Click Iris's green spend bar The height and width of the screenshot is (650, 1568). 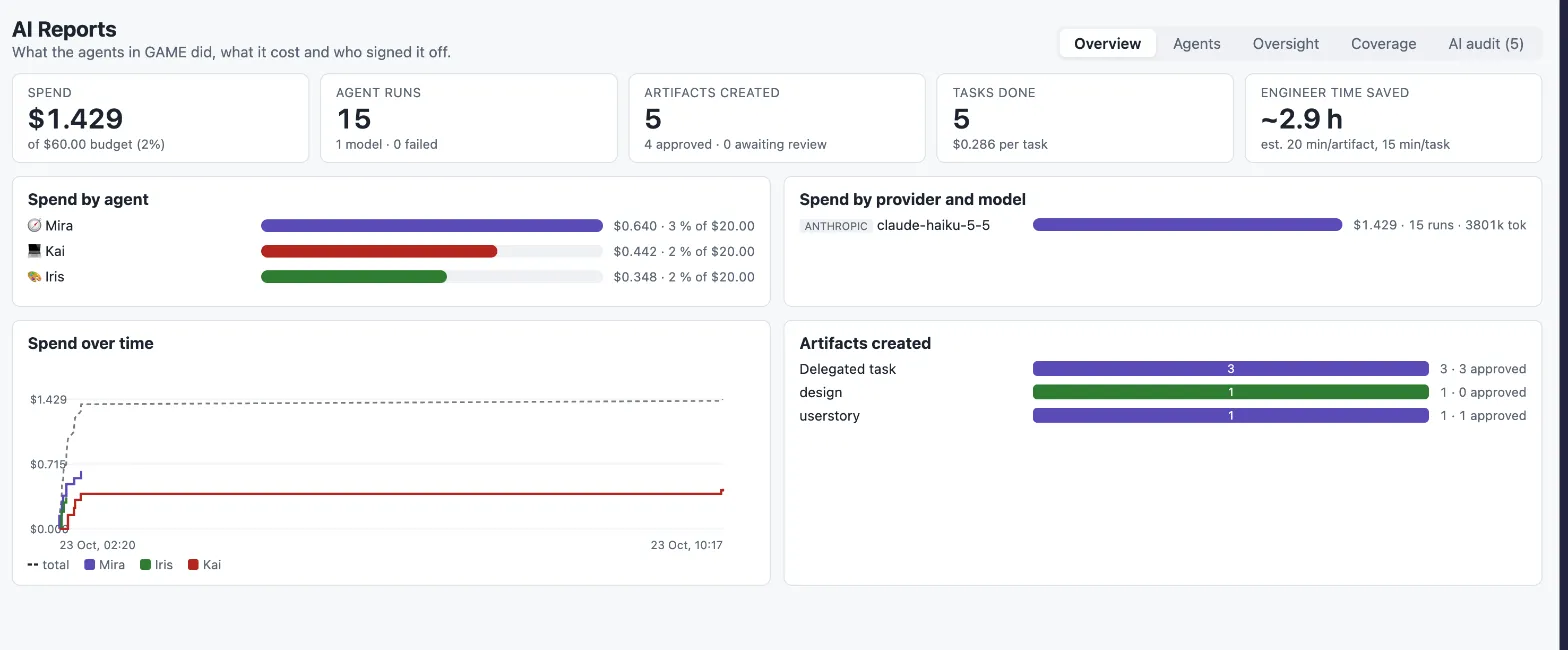[354, 277]
